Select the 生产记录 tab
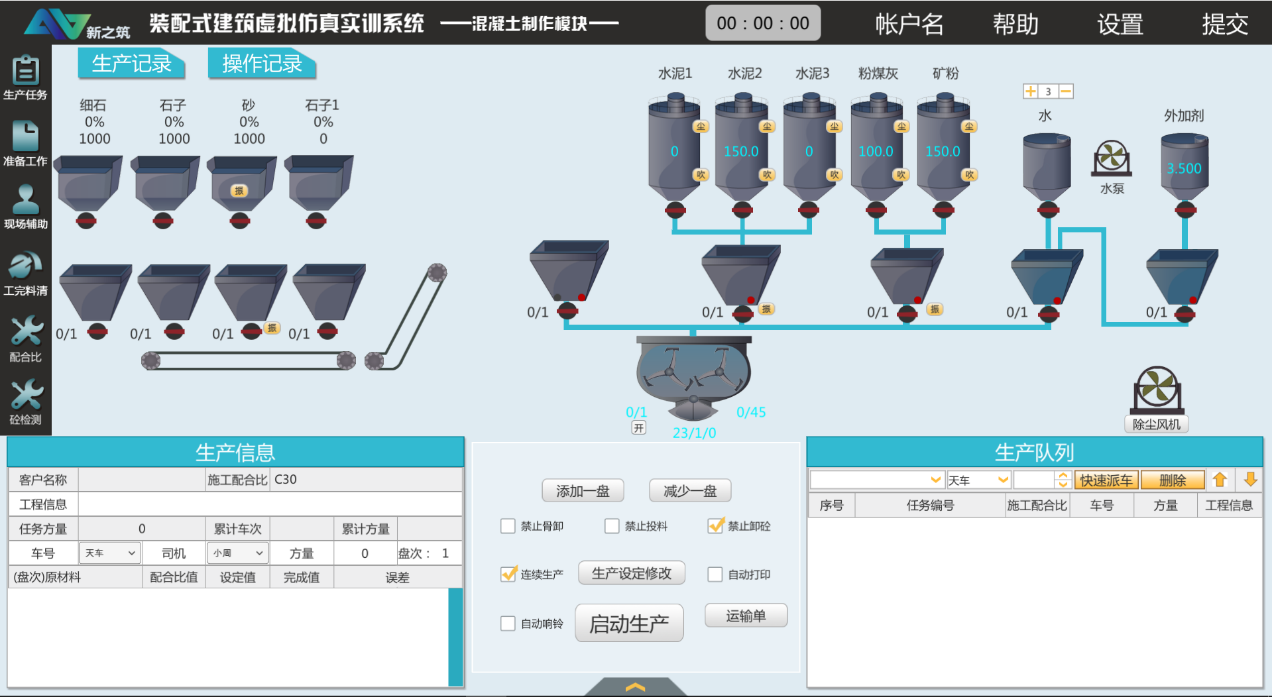This screenshot has height=697, width=1272. point(131,63)
